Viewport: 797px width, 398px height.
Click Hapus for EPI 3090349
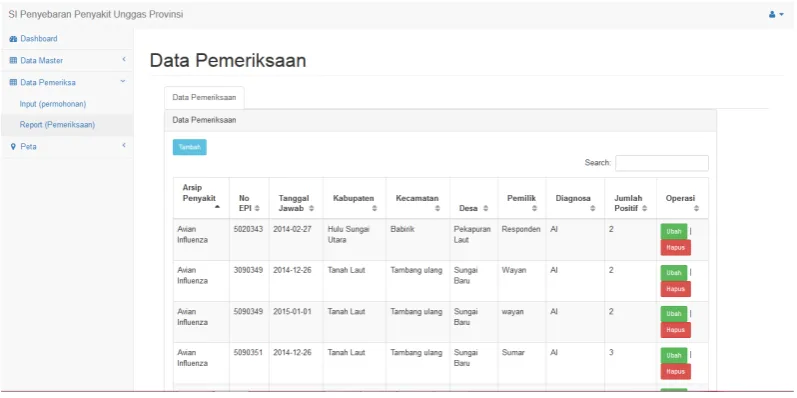pos(676,289)
